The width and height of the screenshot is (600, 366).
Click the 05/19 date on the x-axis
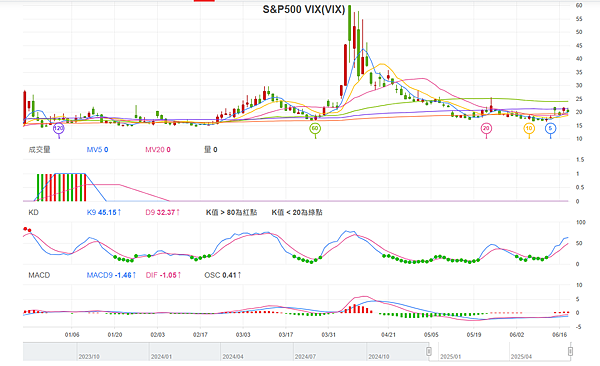click(474, 335)
